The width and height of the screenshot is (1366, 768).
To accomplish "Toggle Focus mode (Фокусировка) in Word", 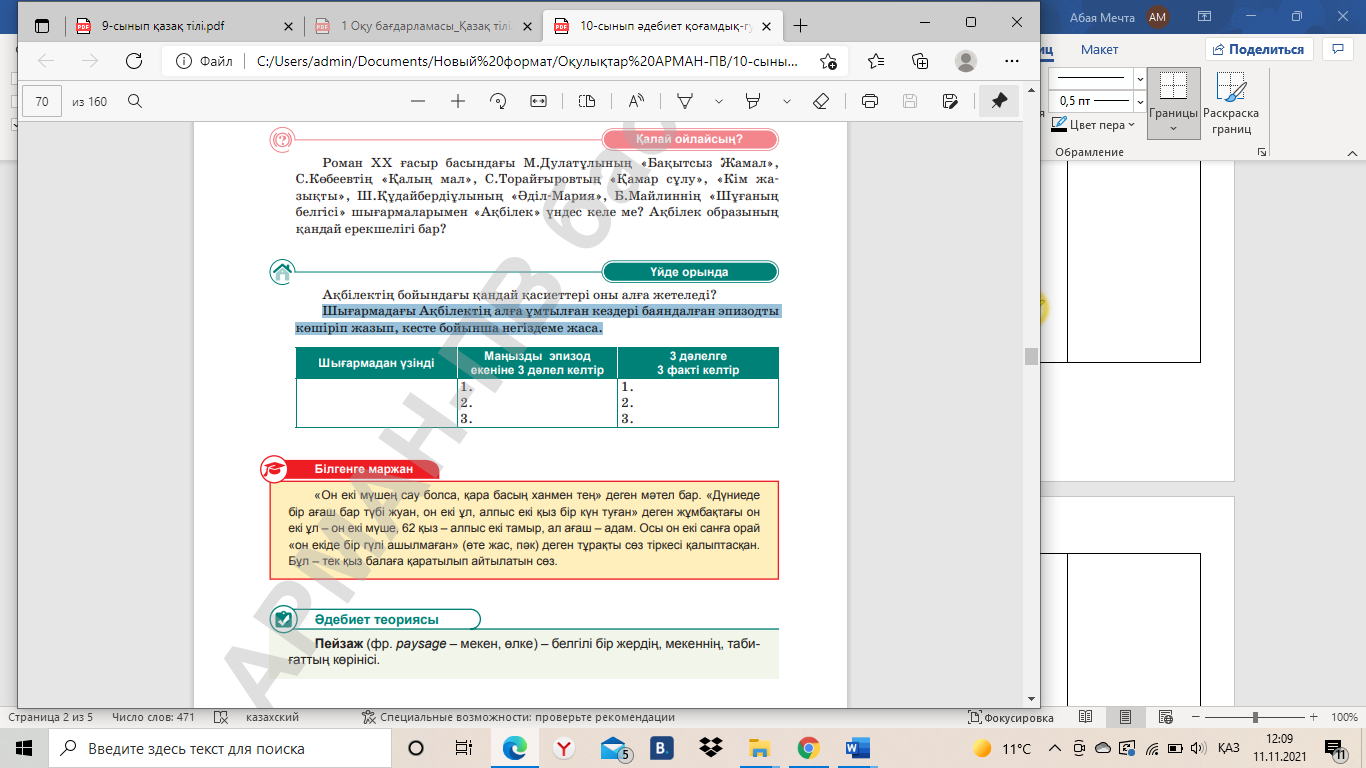I will pos(1011,717).
